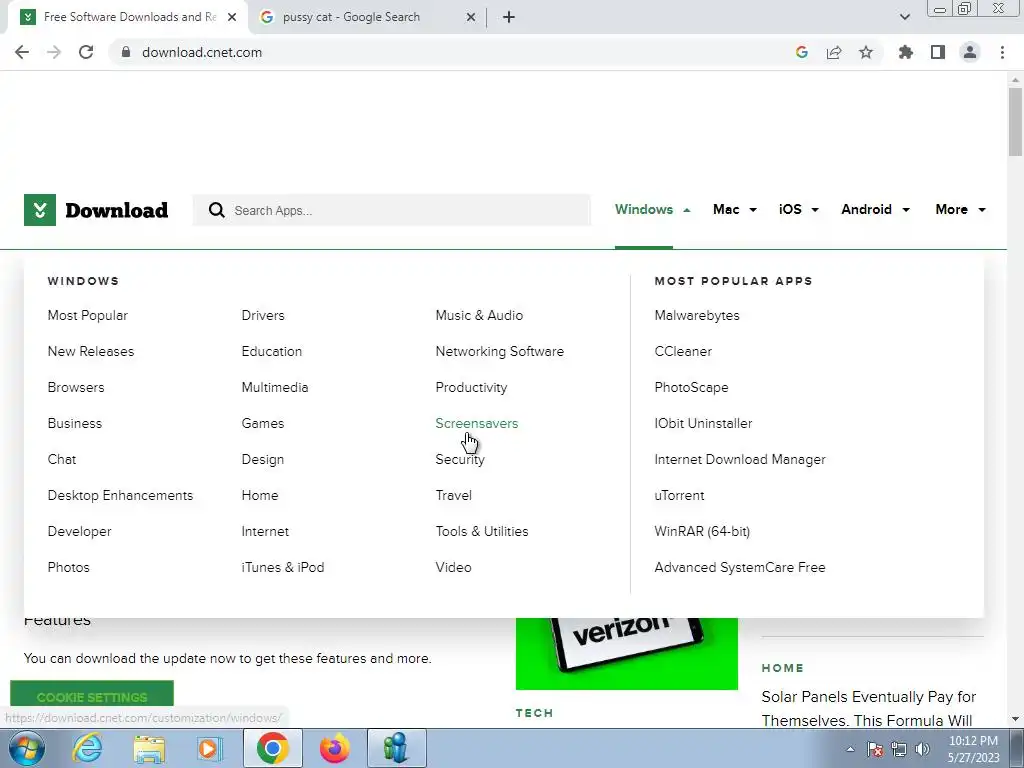Open the Chrome extensions puzzle icon

pos(906,52)
